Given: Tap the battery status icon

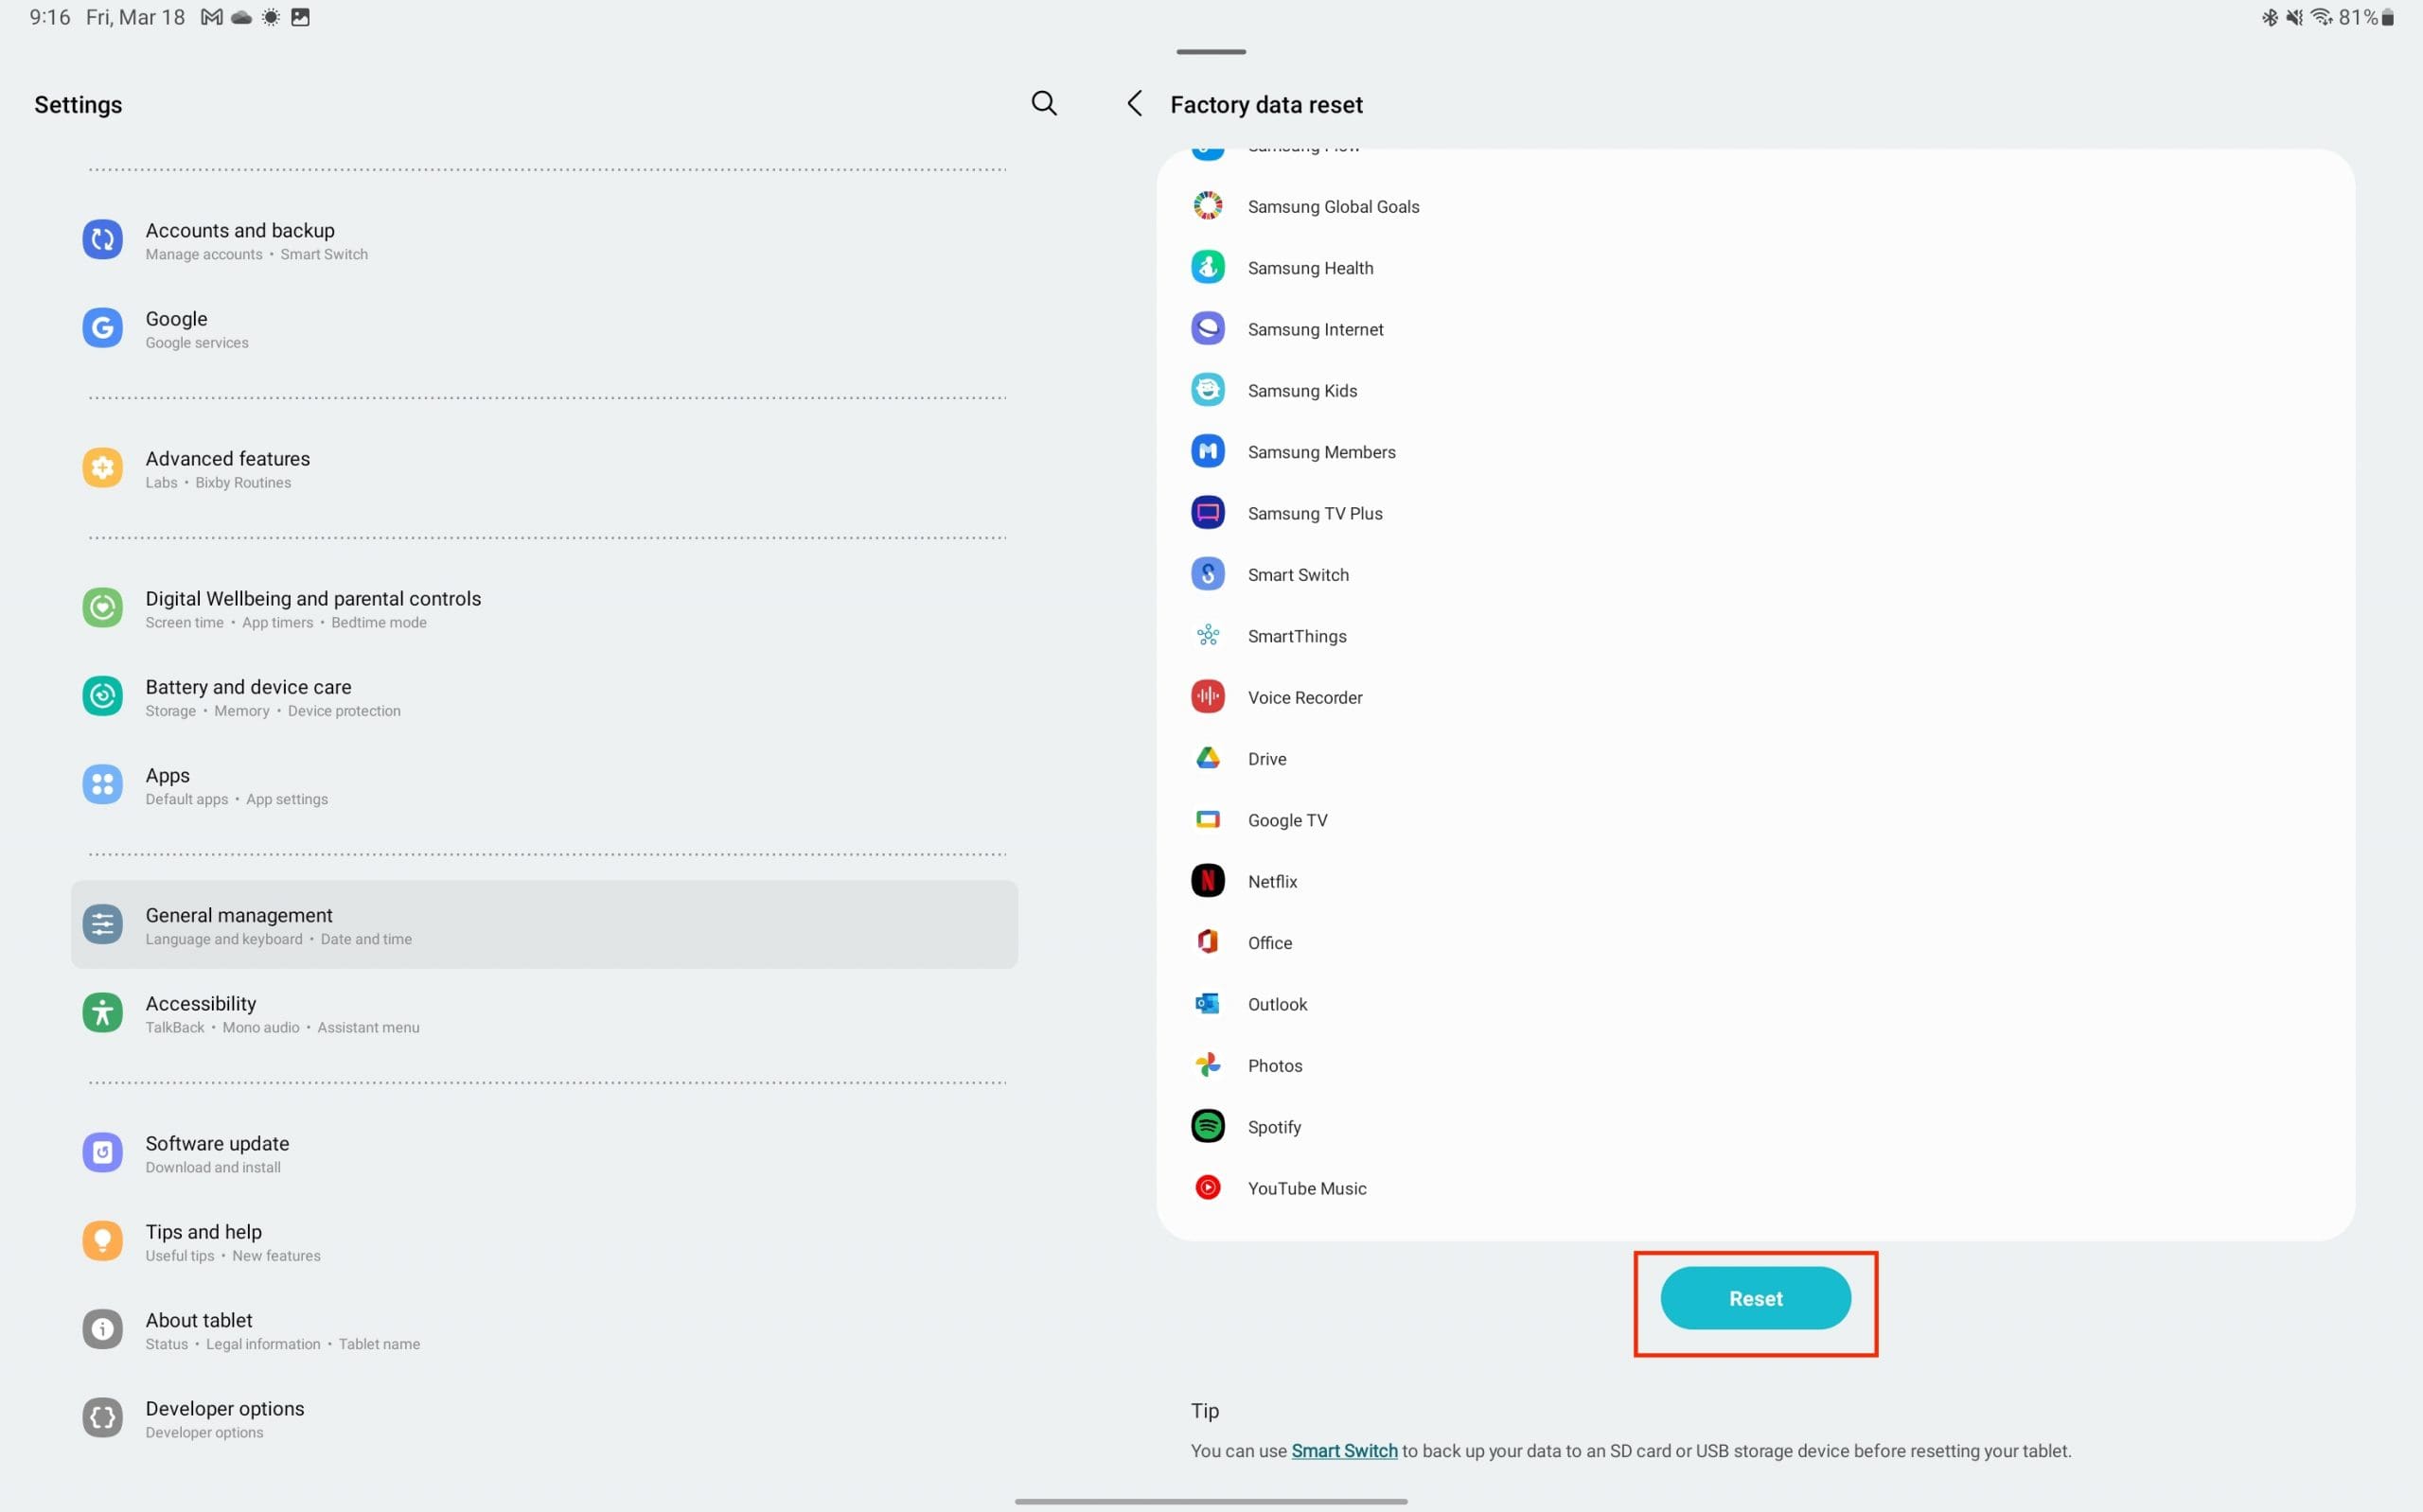Looking at the screenshot, I should click(x=2387, y=17).
